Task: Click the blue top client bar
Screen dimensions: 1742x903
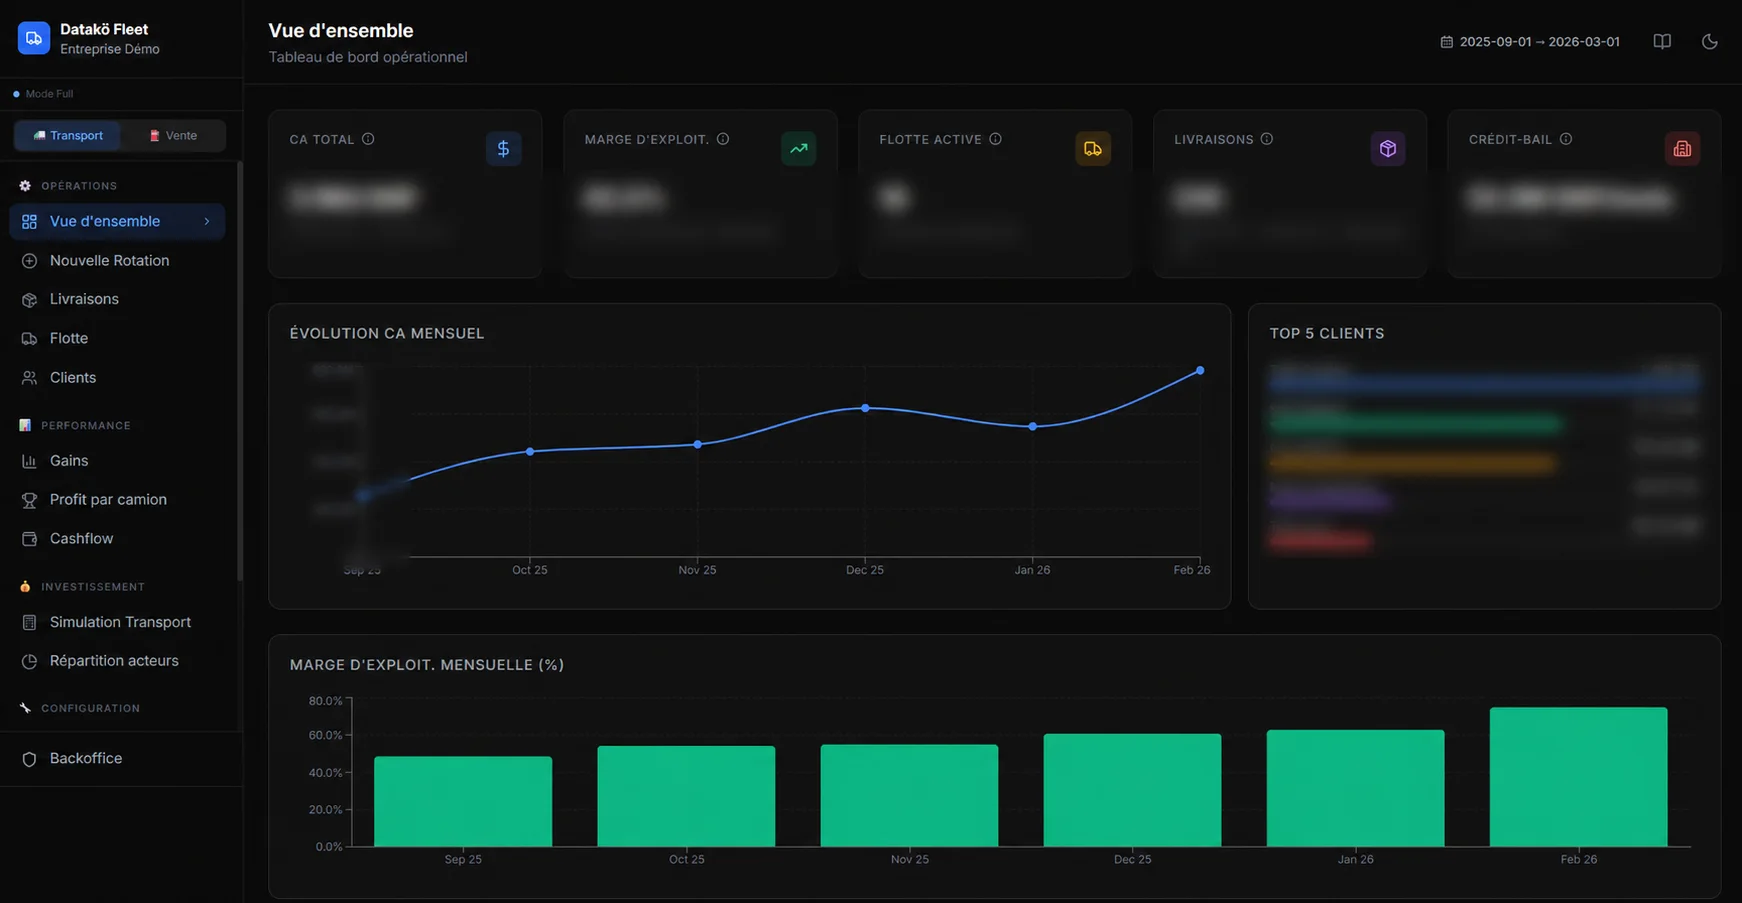Action: tap(1484, 383)
